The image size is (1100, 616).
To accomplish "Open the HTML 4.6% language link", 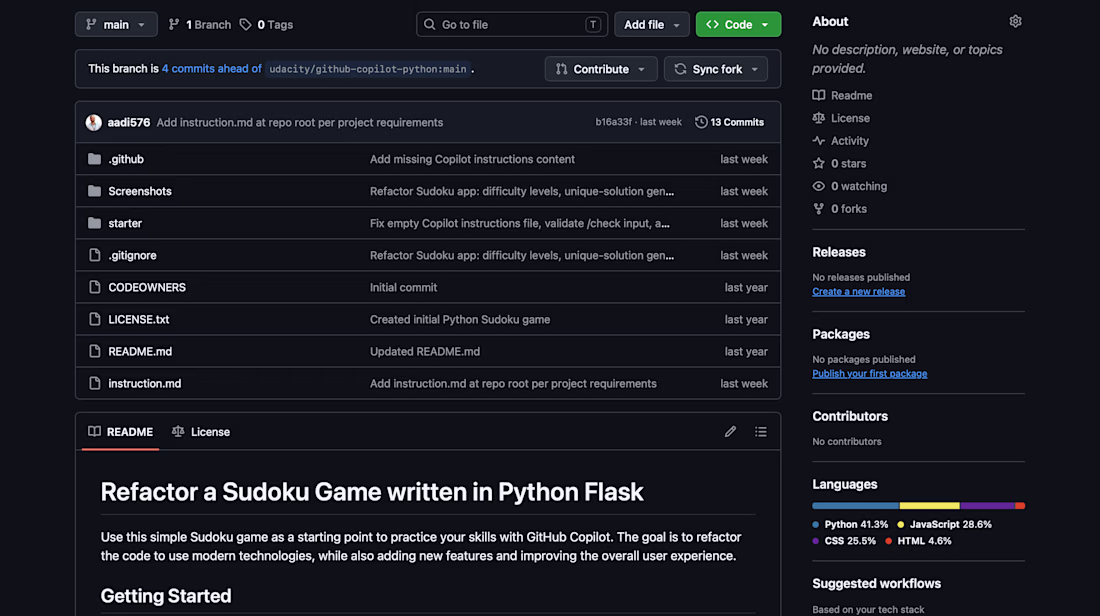I will click(x=918, y=541).
